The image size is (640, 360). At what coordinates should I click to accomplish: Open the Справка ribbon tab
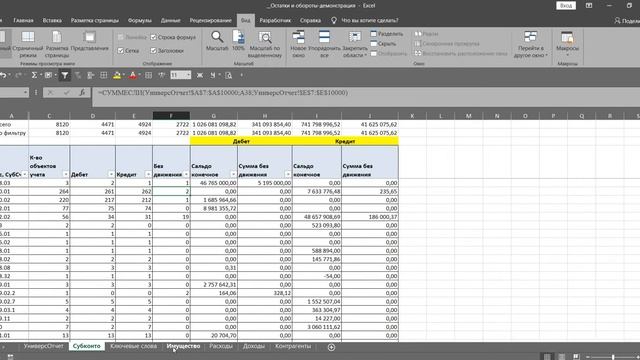(310, 20)
